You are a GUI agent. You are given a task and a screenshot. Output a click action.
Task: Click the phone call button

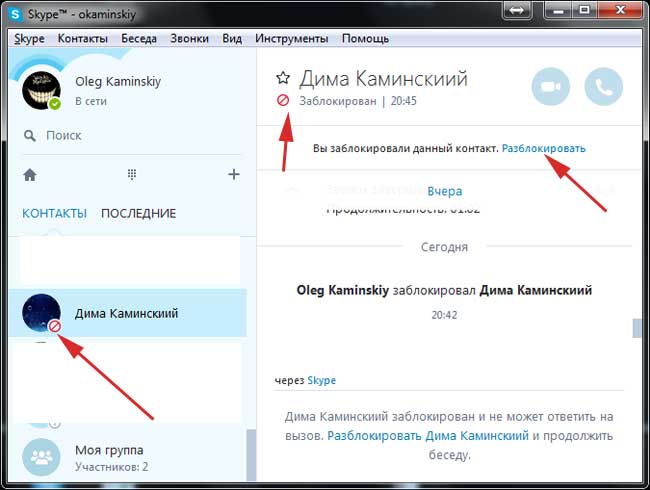coord(602,87)
